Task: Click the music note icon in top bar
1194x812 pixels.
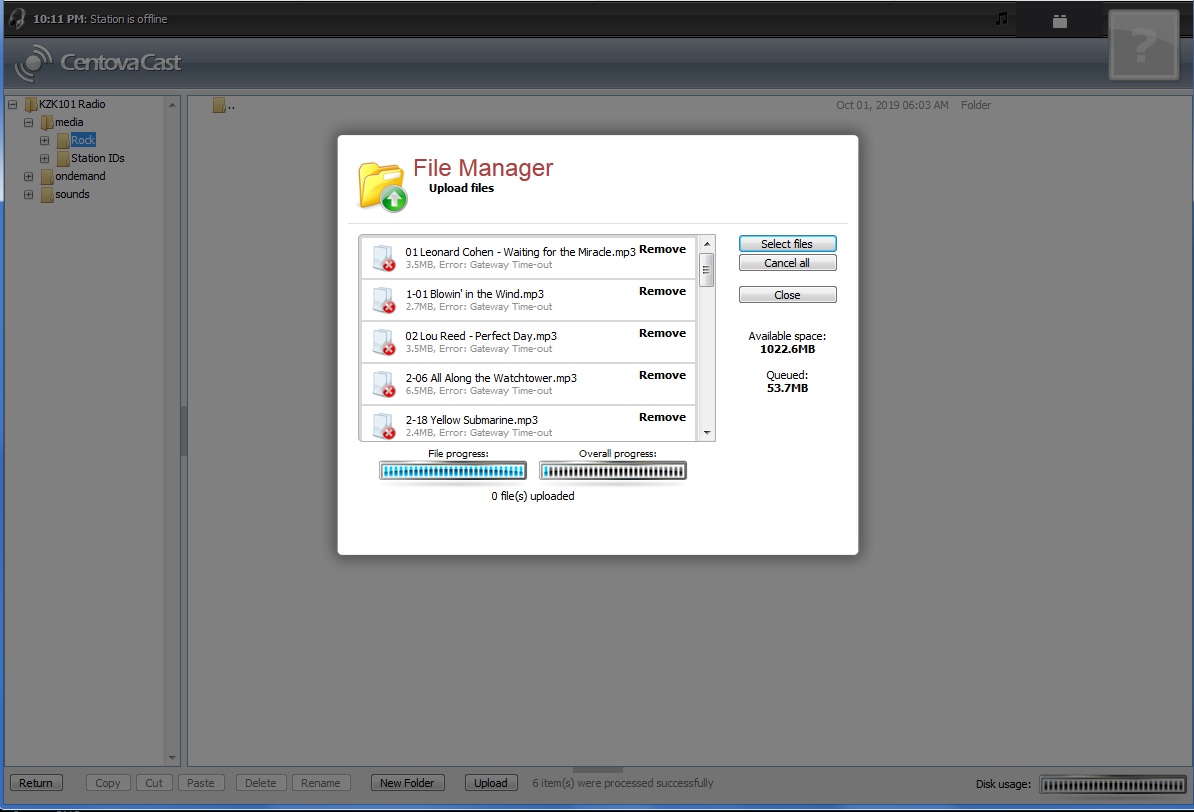Action: (1001, 19)
